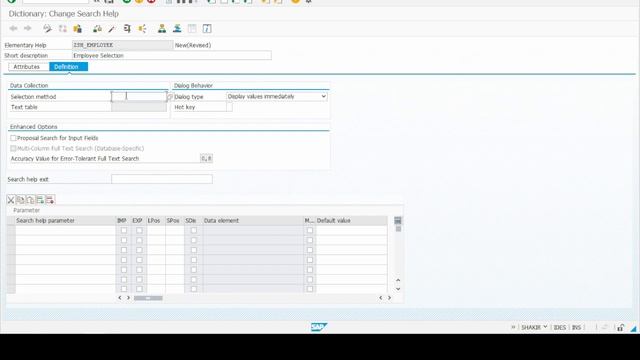
Task: Click the Data element column header
Action: tap(253, 221)
